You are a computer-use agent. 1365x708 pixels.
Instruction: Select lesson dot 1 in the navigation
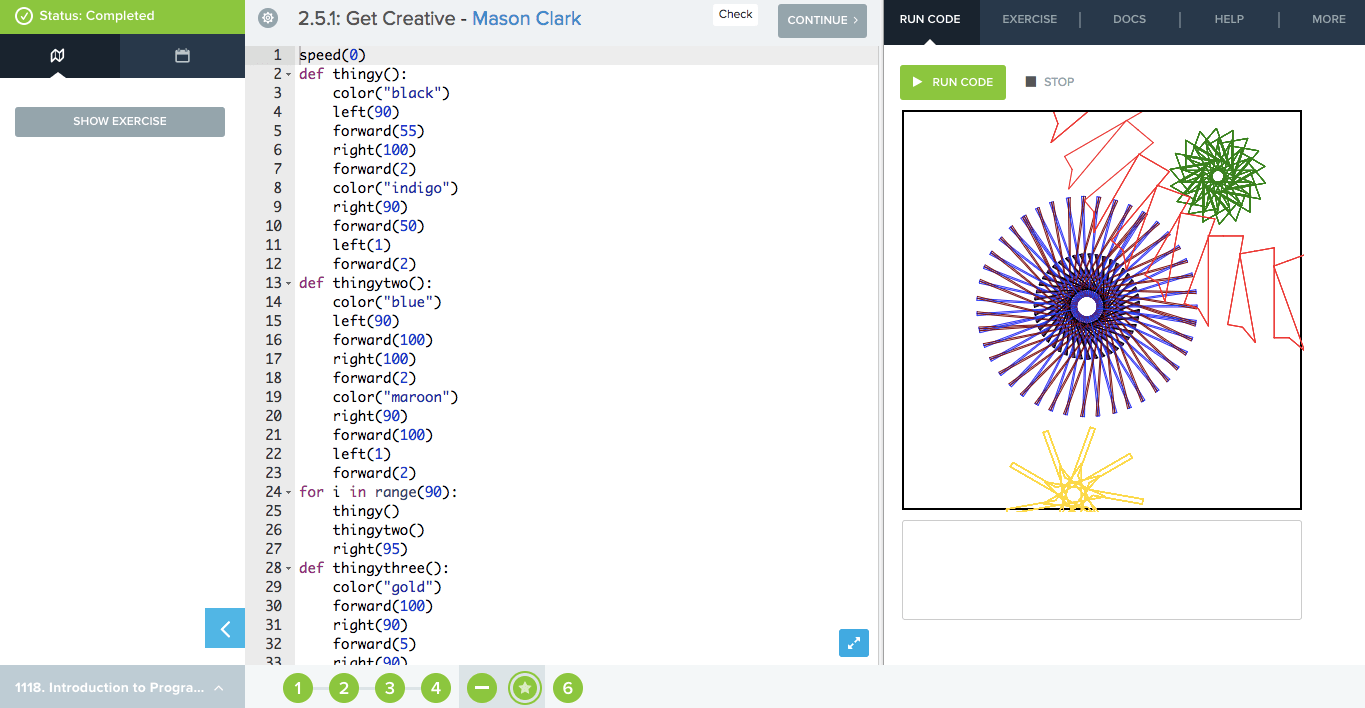[298, 688]
